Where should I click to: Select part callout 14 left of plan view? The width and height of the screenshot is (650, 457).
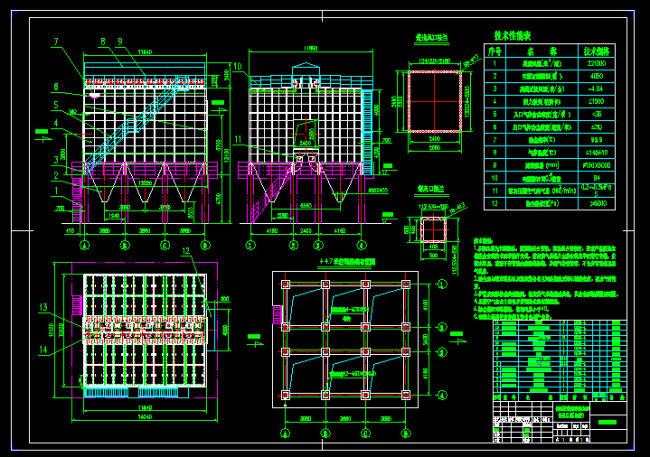click(x=43, y=350)
